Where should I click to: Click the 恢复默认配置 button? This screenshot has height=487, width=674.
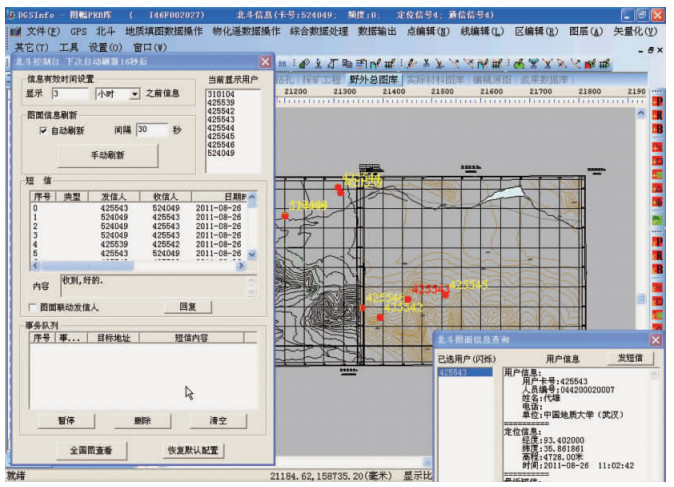click(x=193, y=450)
